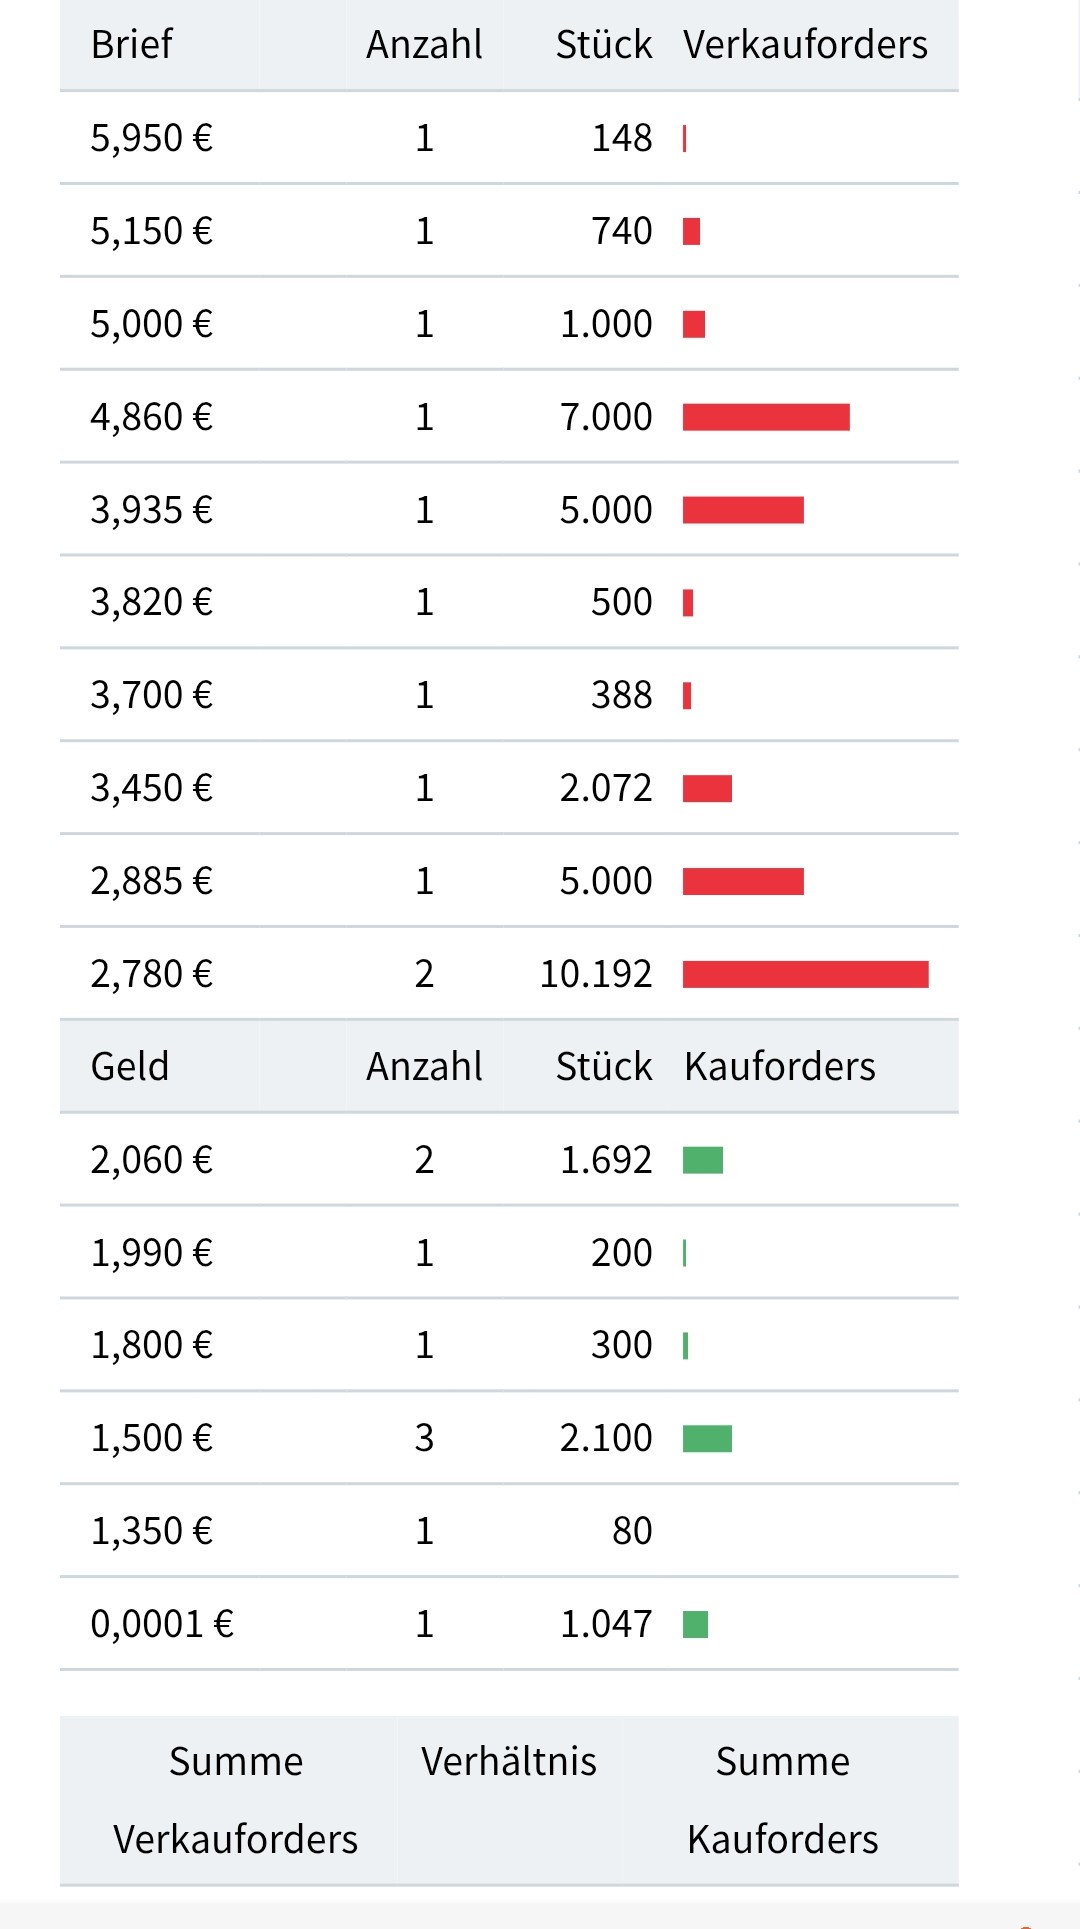Click the Summe Verkauforders header
The image size is (1080, 1929).
(x=235, y=1800)
